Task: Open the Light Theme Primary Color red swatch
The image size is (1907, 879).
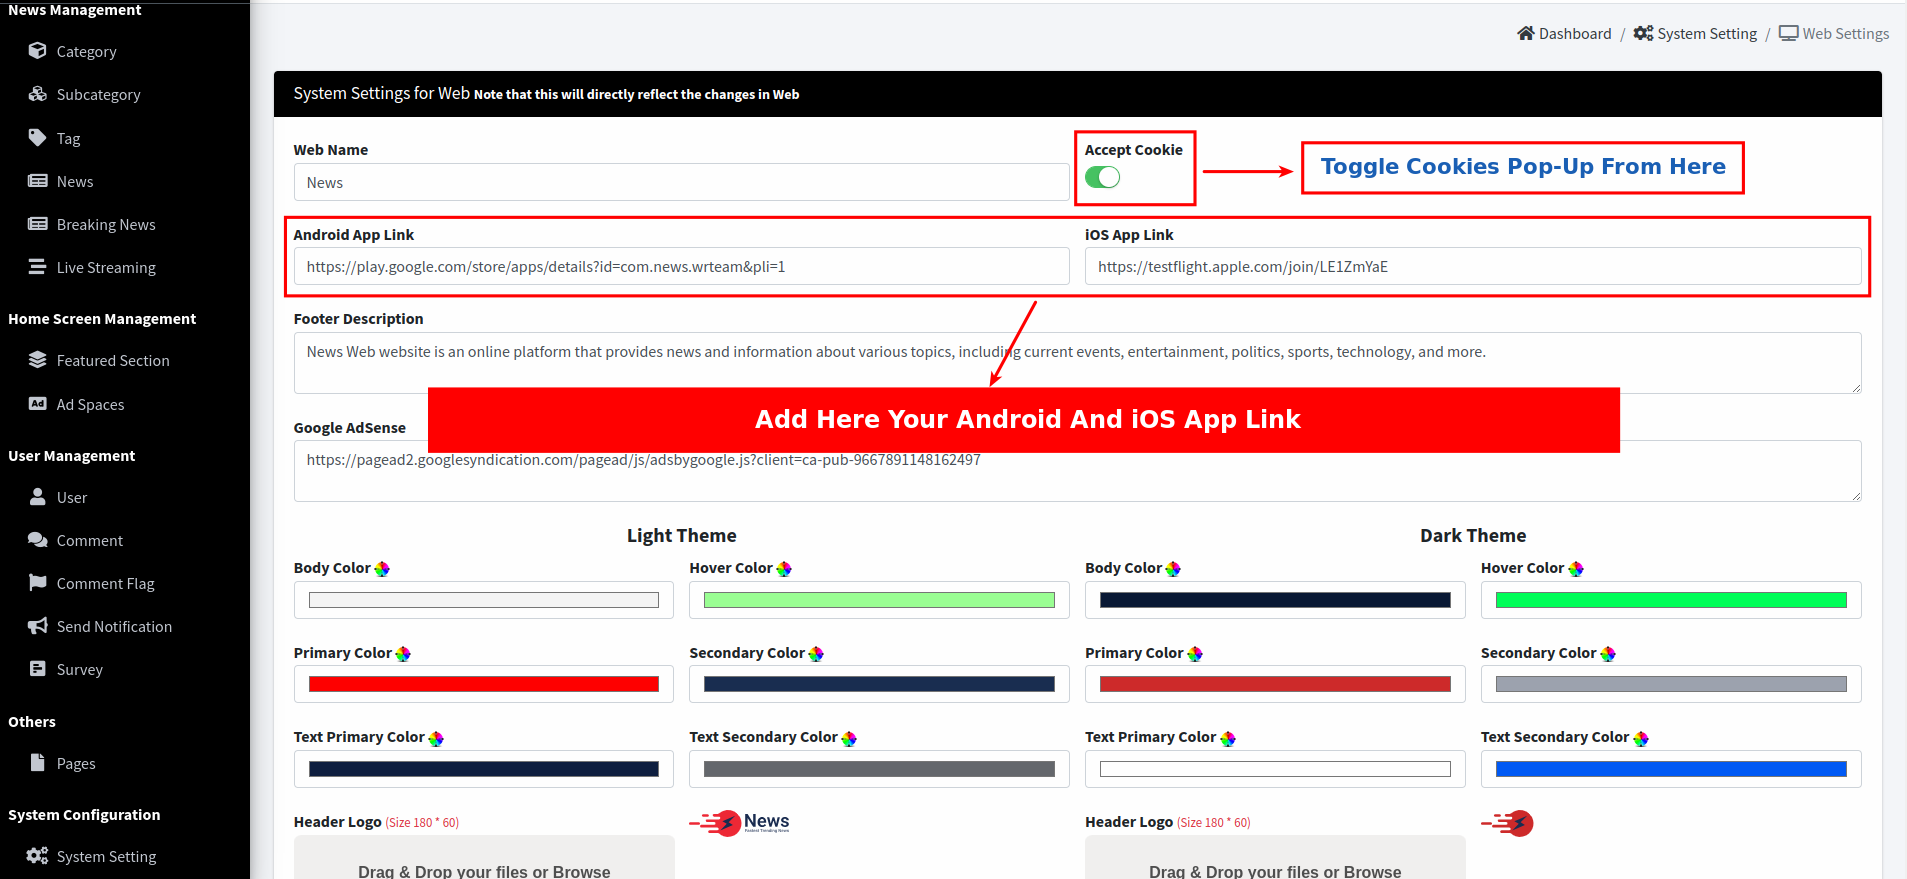Action: (x=483, y=685)
